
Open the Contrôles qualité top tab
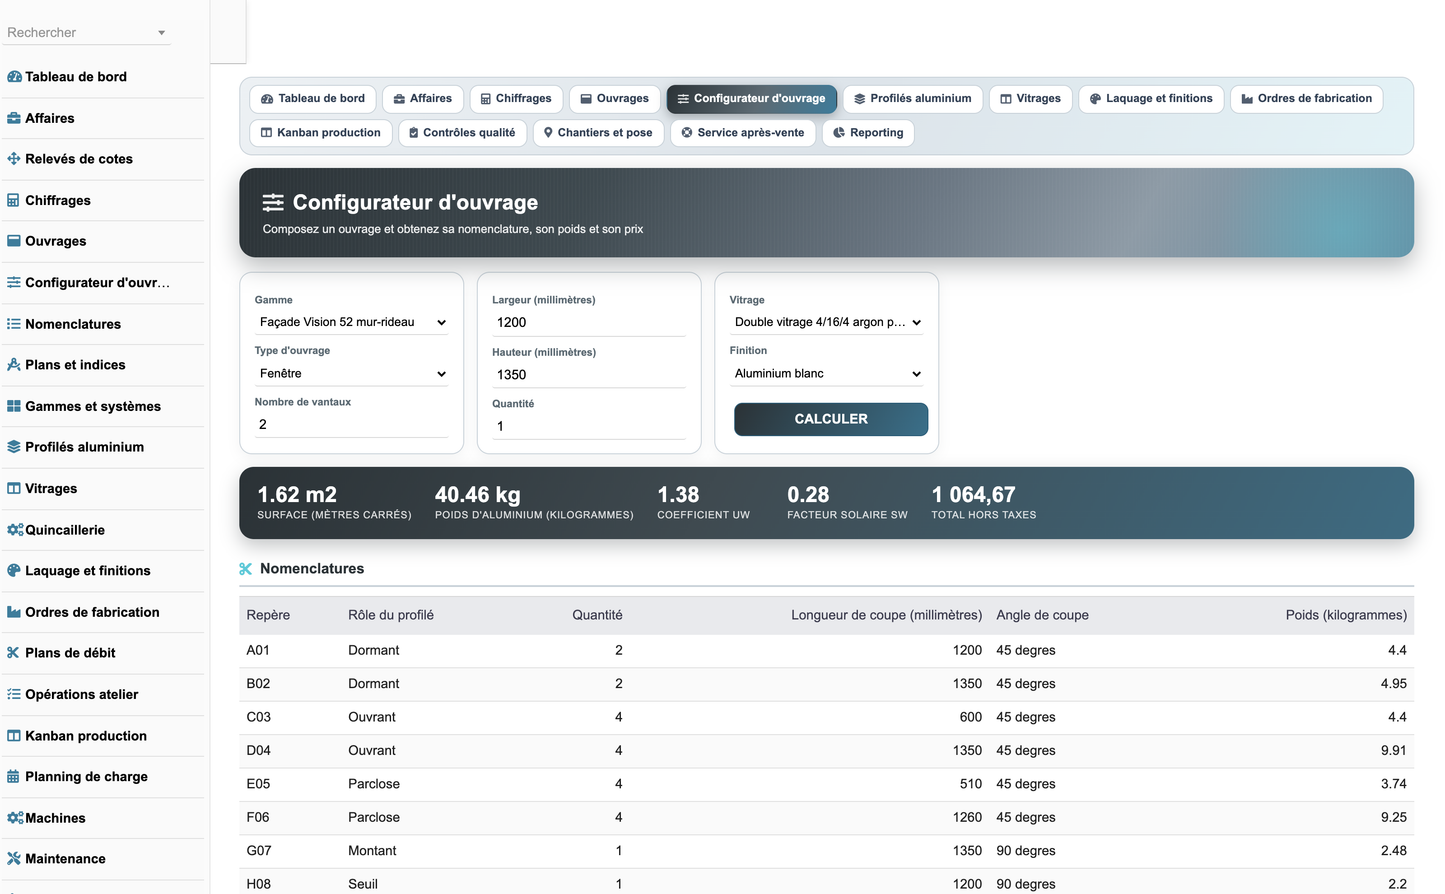463,133
